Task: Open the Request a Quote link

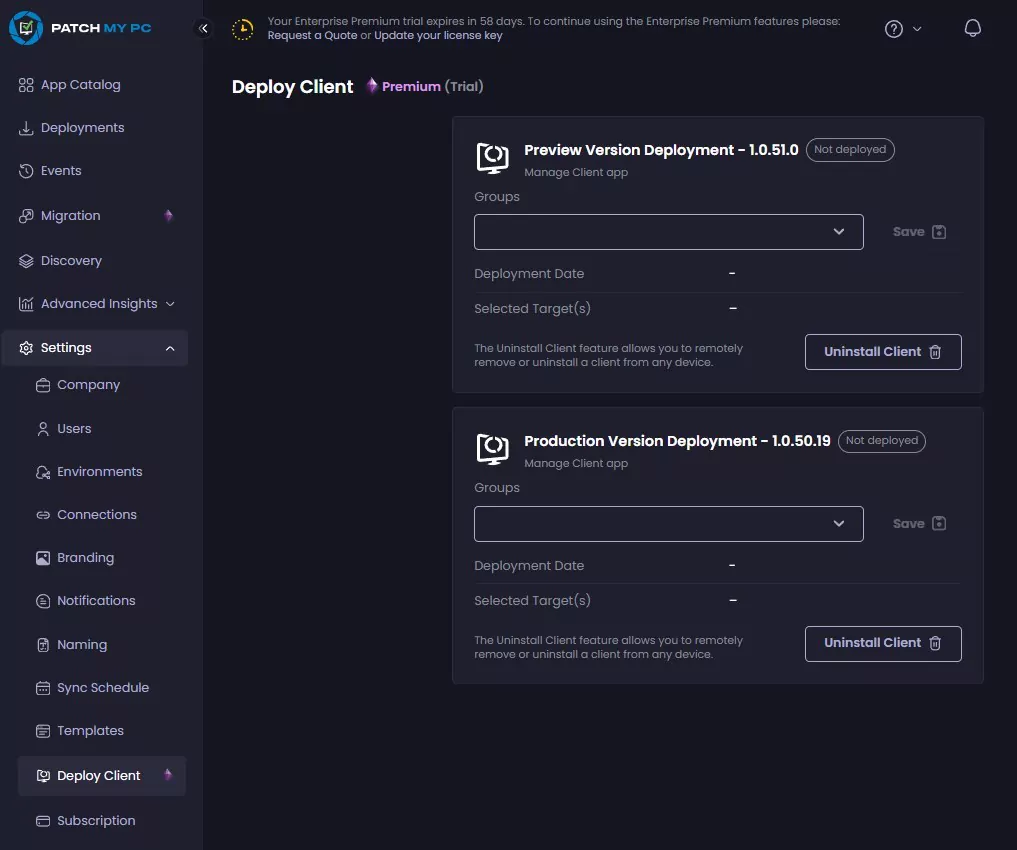Action: [x=313, y=35]
